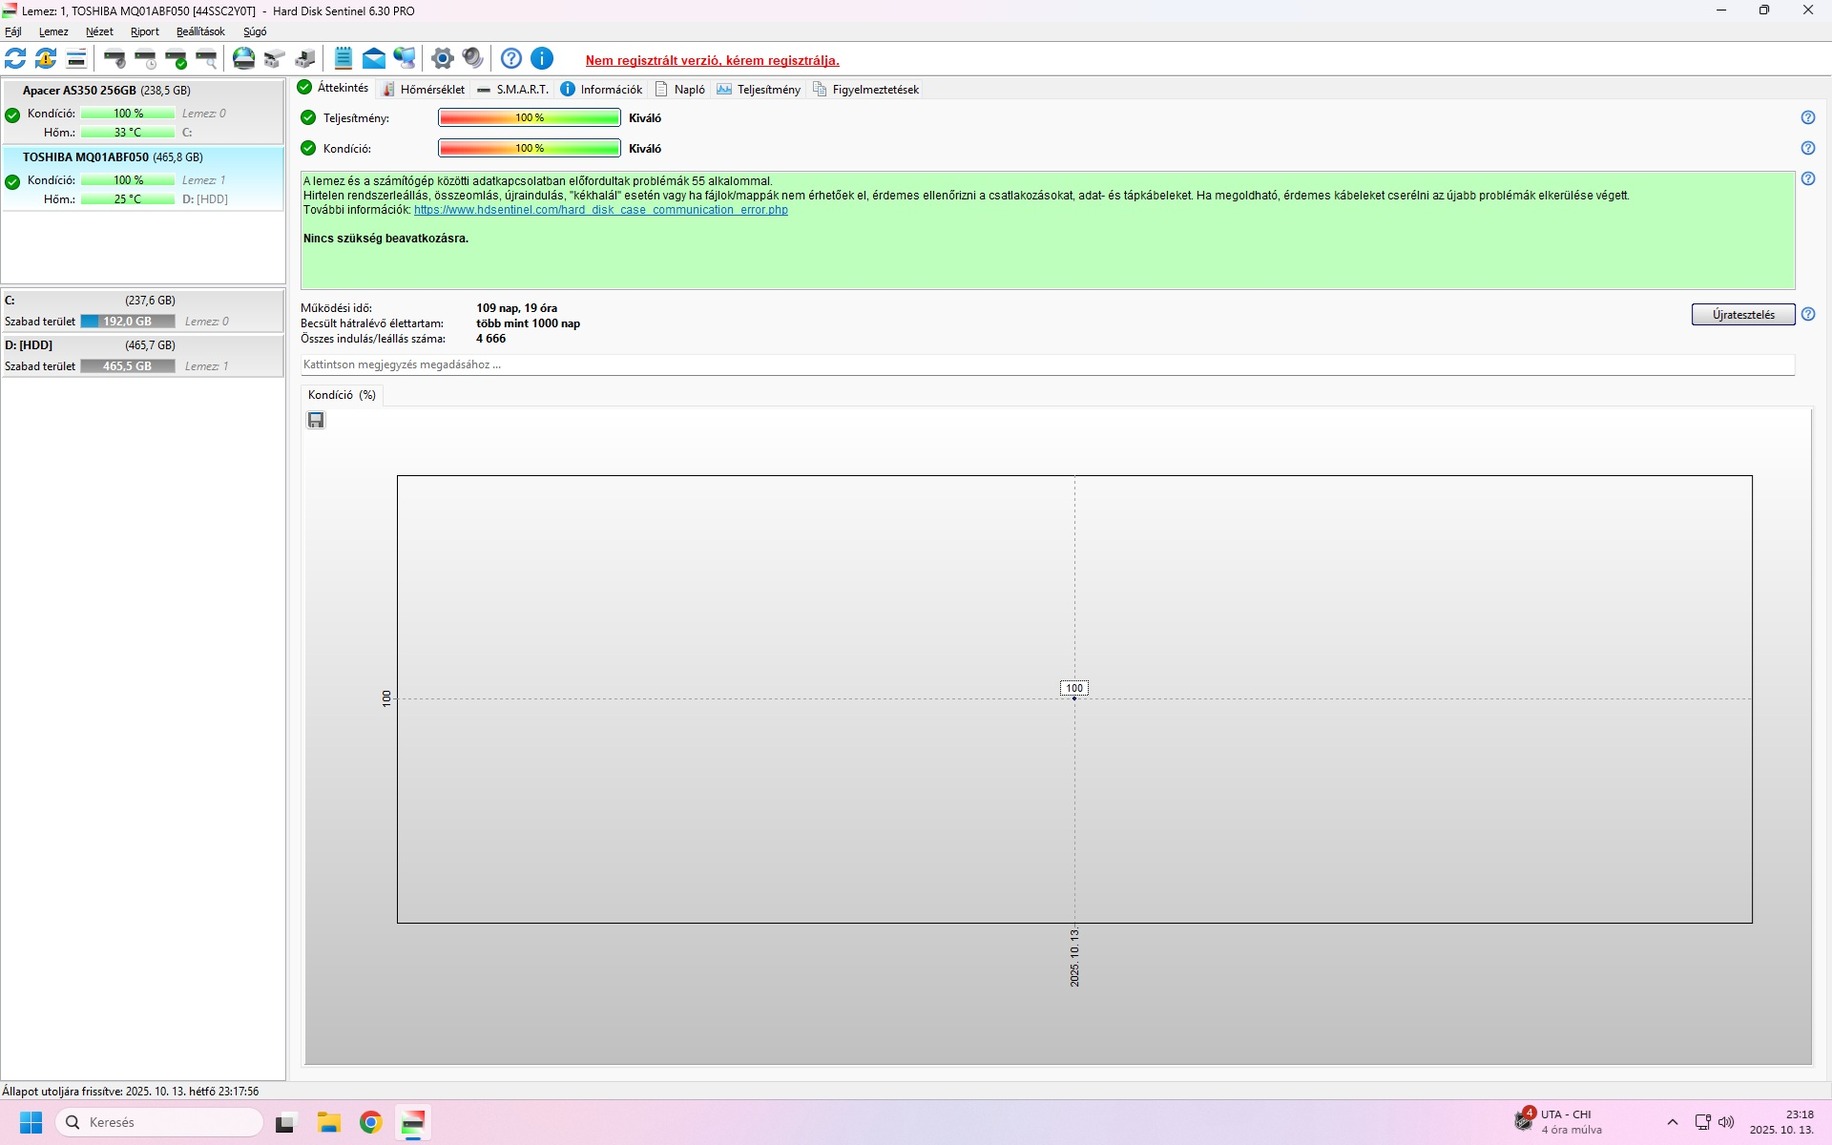Click the 'Nem regisztrált verzió' registration link
This screenshot has width=1832, height=1145.
[712, 61]
